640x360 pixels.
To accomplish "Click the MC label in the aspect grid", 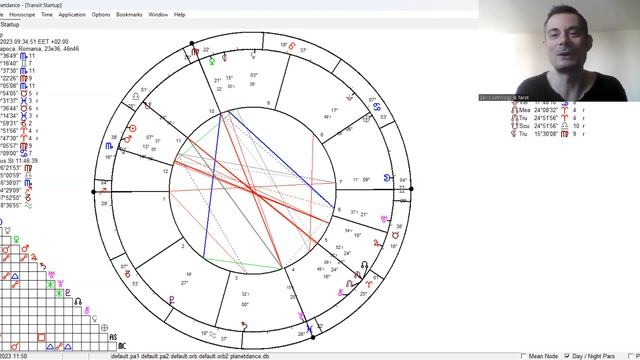I will 122,346.
